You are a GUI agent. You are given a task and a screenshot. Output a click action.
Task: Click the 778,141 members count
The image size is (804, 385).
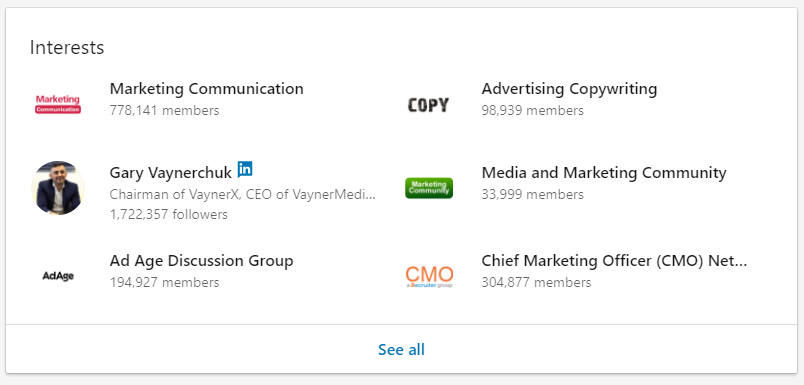click(165, 111)
